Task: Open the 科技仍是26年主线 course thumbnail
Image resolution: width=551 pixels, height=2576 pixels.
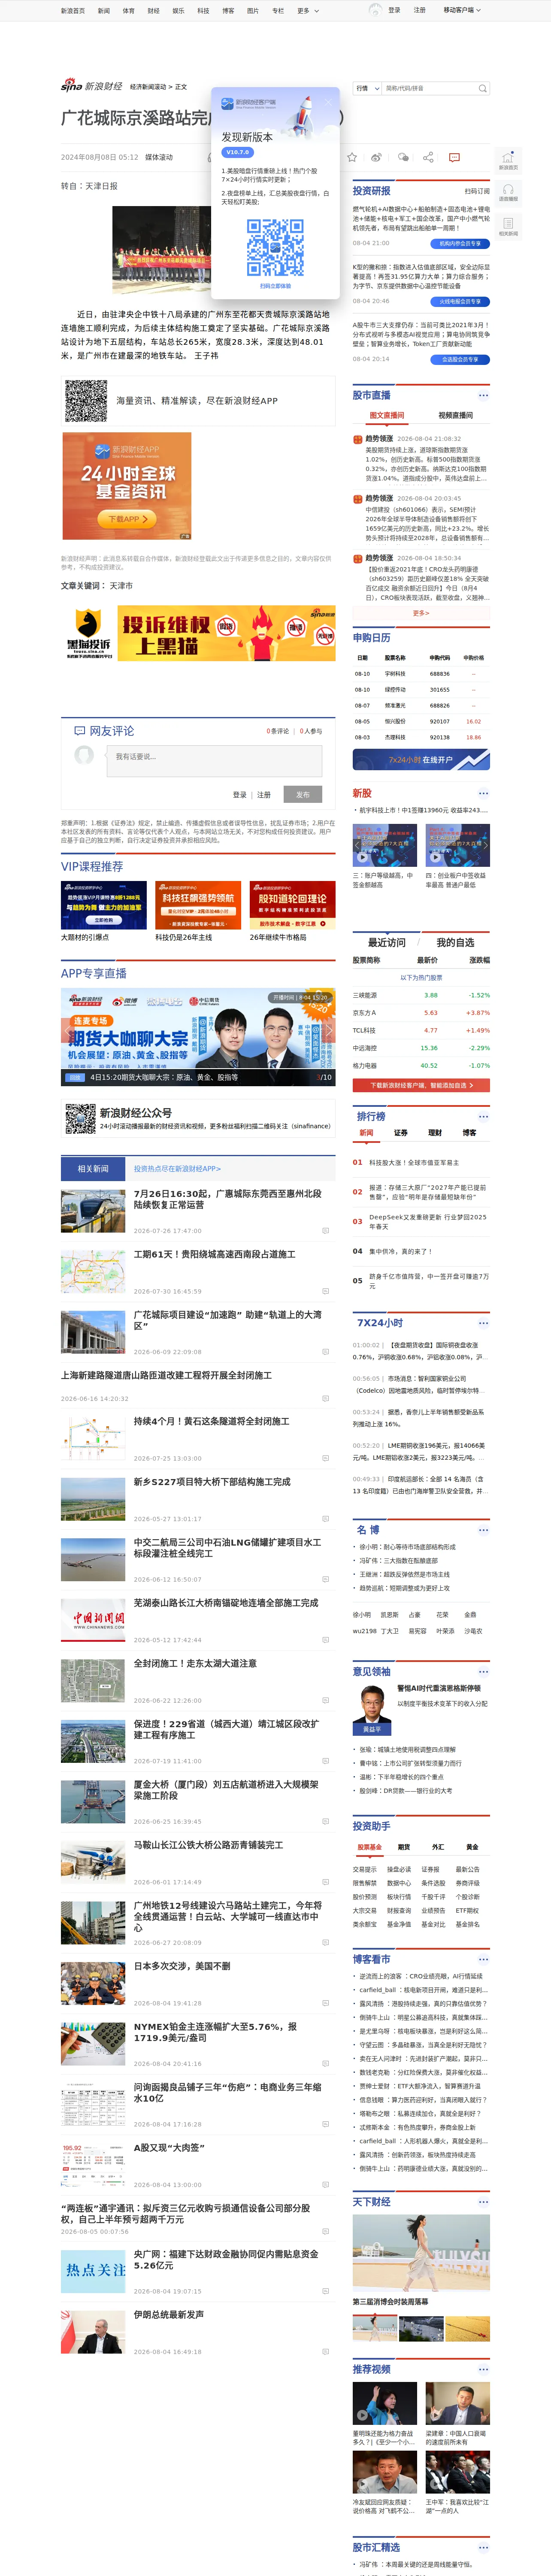Action: pos(198,905)
